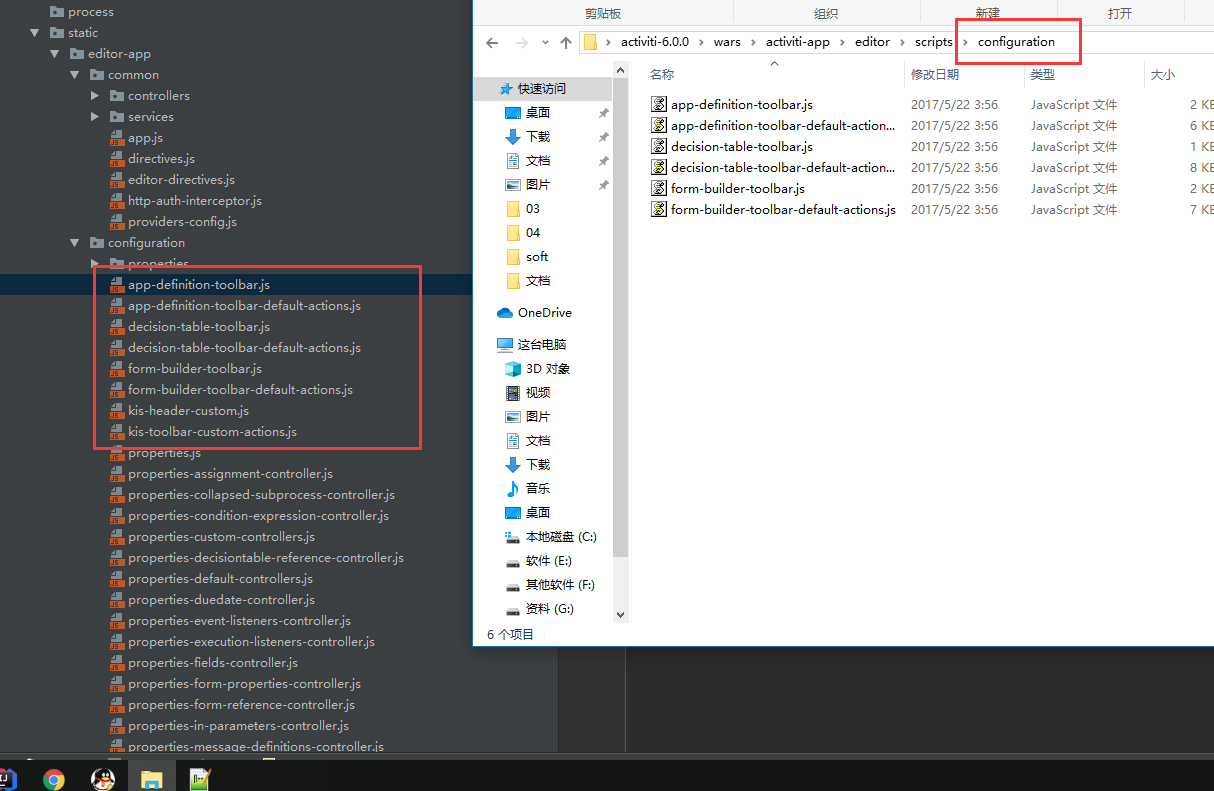Switch to the 剪贴板 ribbon group
Viewport: 1214px width, 791px height.
coord(603,13)
